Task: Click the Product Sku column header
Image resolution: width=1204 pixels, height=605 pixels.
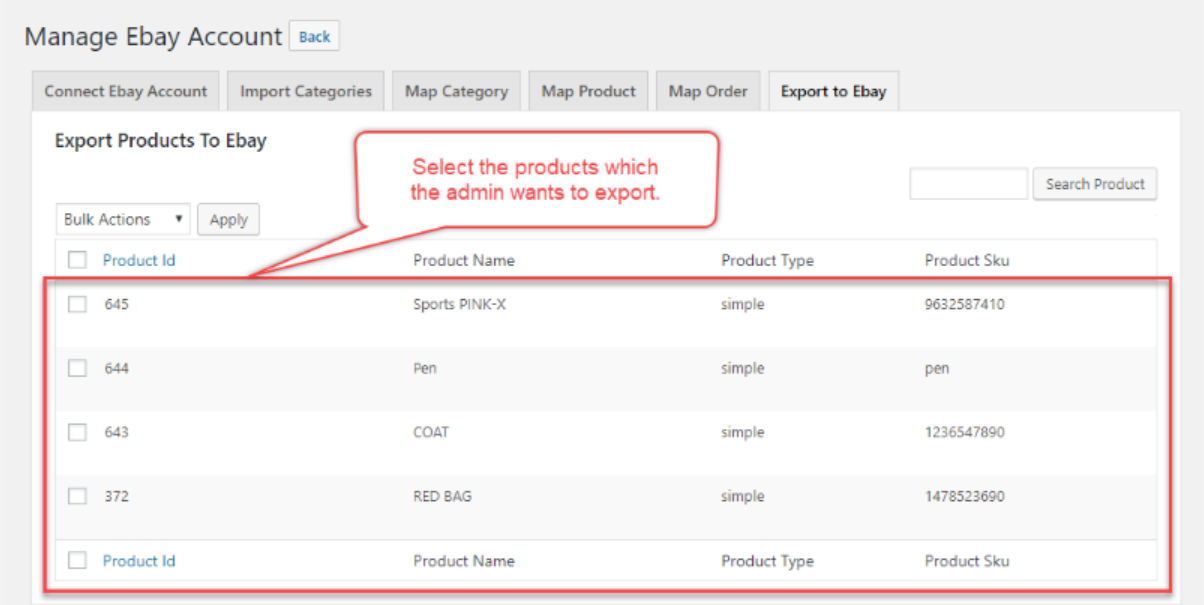Action: pyautogui.click(x=967, y=260)
